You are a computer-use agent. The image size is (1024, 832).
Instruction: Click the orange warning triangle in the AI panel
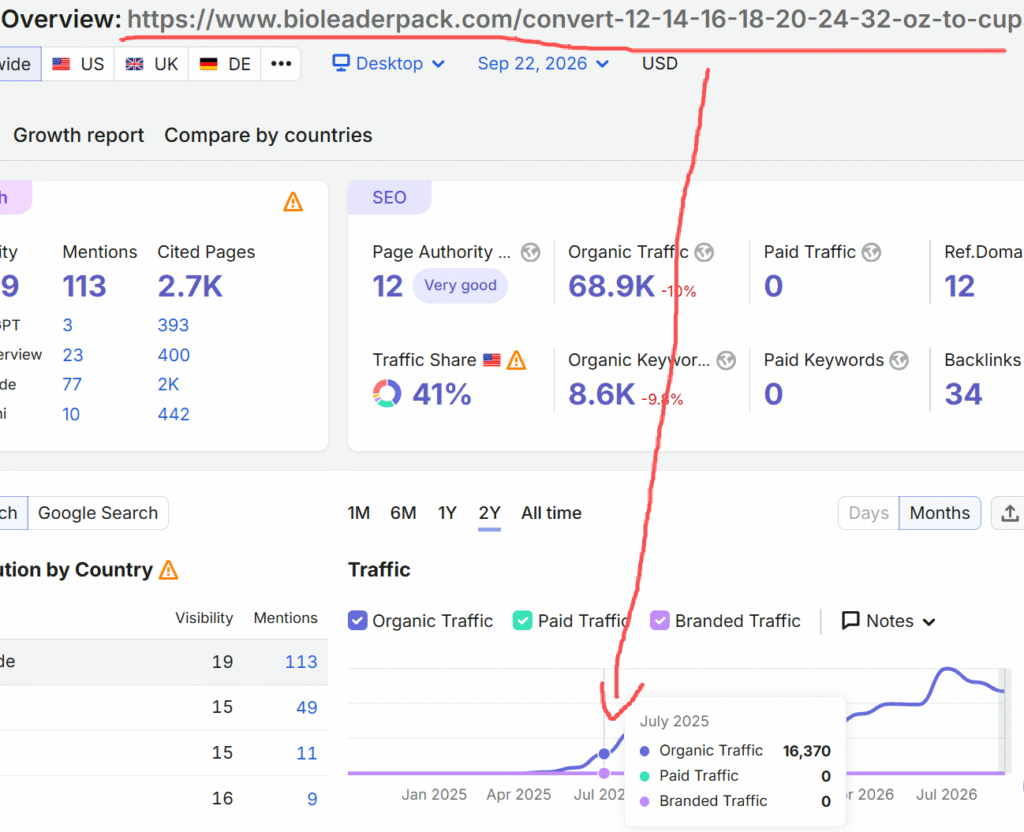[293, 202]
